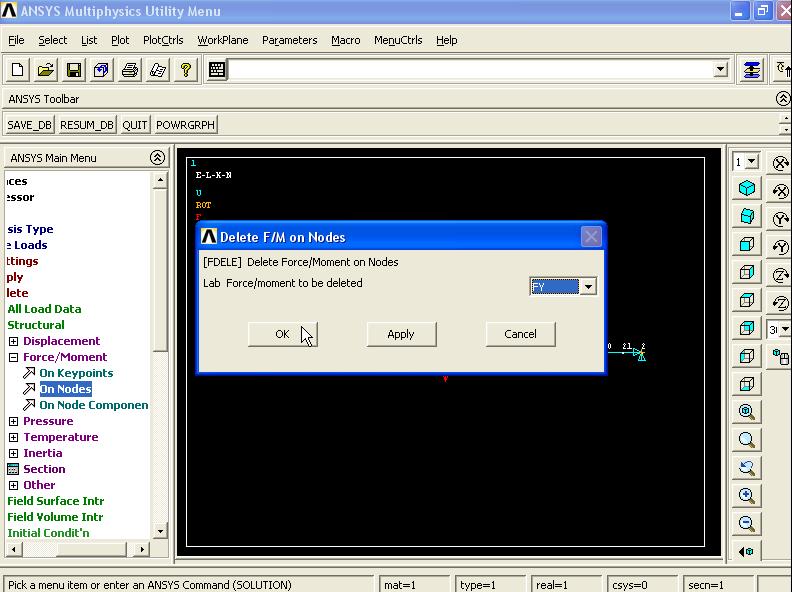
Task: Open the MenuCtrls menu
Action: click(398, 40)
